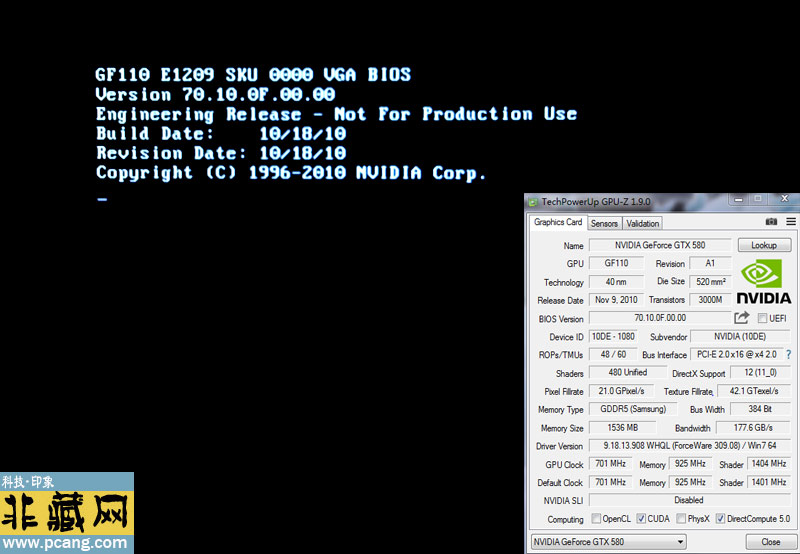Click the GPU field showing GF110
The height and width of the screenshot is (554, 800).
[616, 263]
